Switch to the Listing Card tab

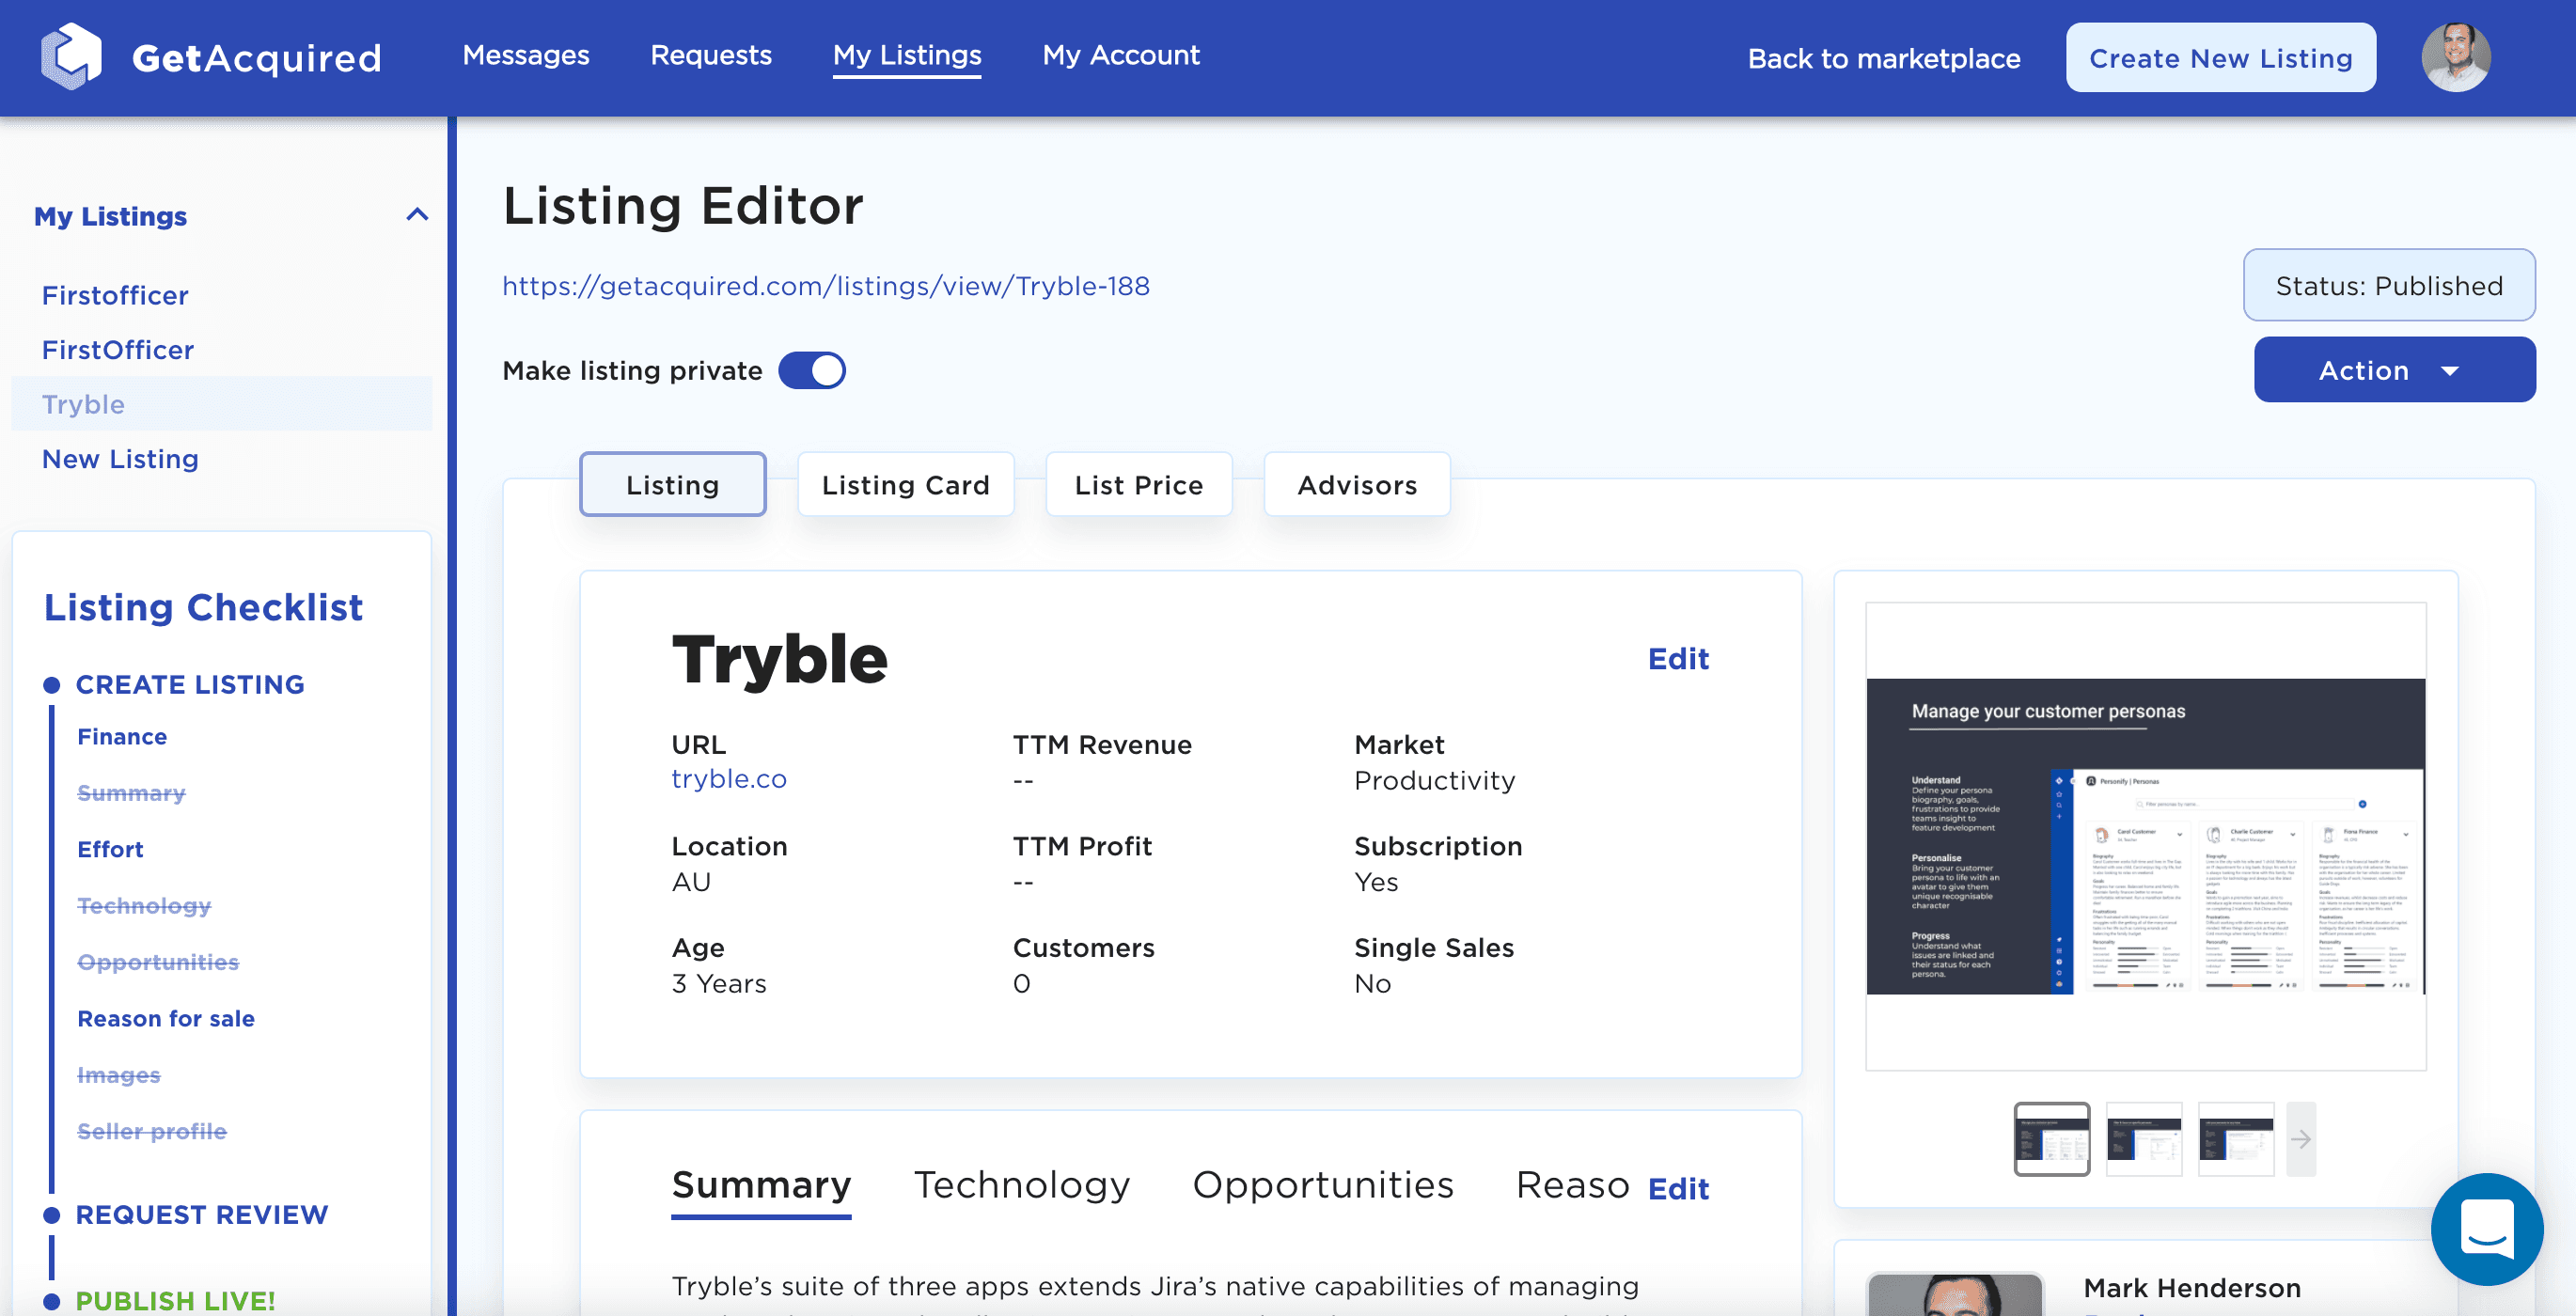[x=905, y=485]
